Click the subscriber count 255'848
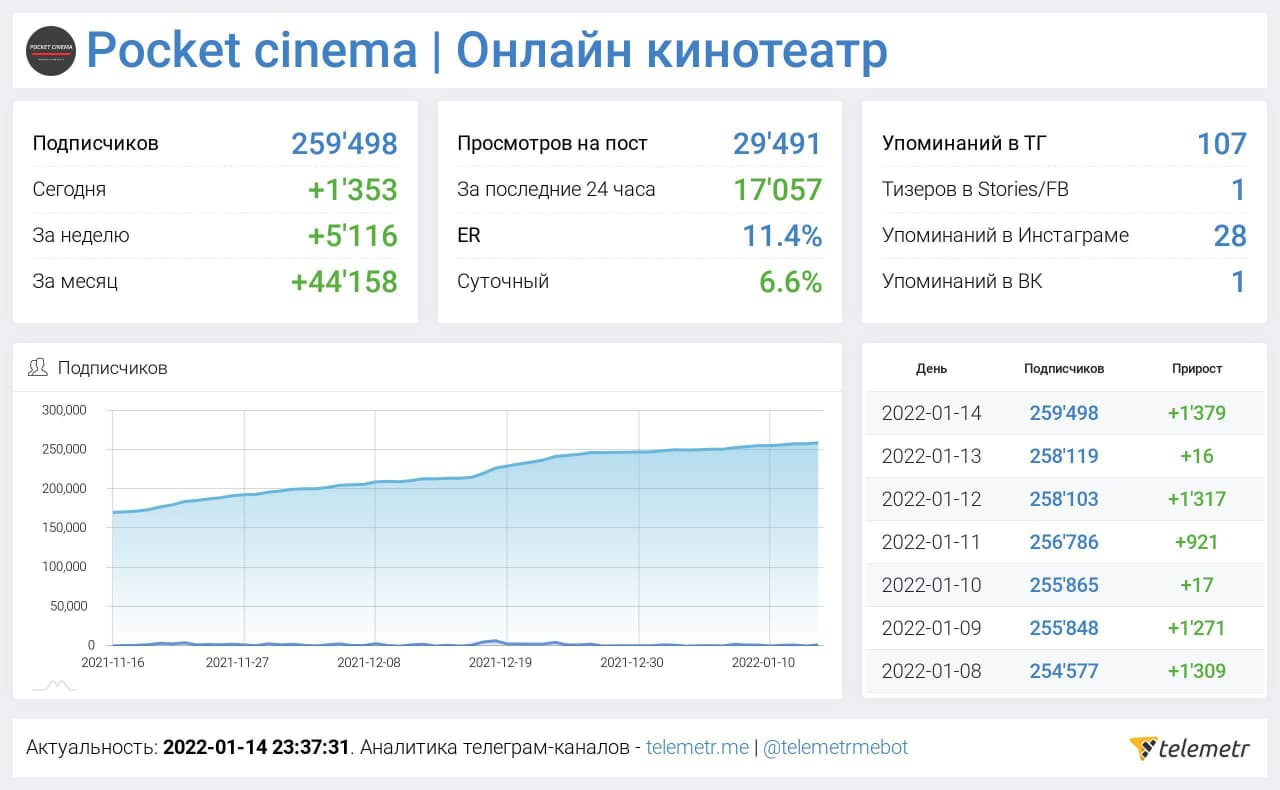 pyautogui.click(x=1064, y=628)
